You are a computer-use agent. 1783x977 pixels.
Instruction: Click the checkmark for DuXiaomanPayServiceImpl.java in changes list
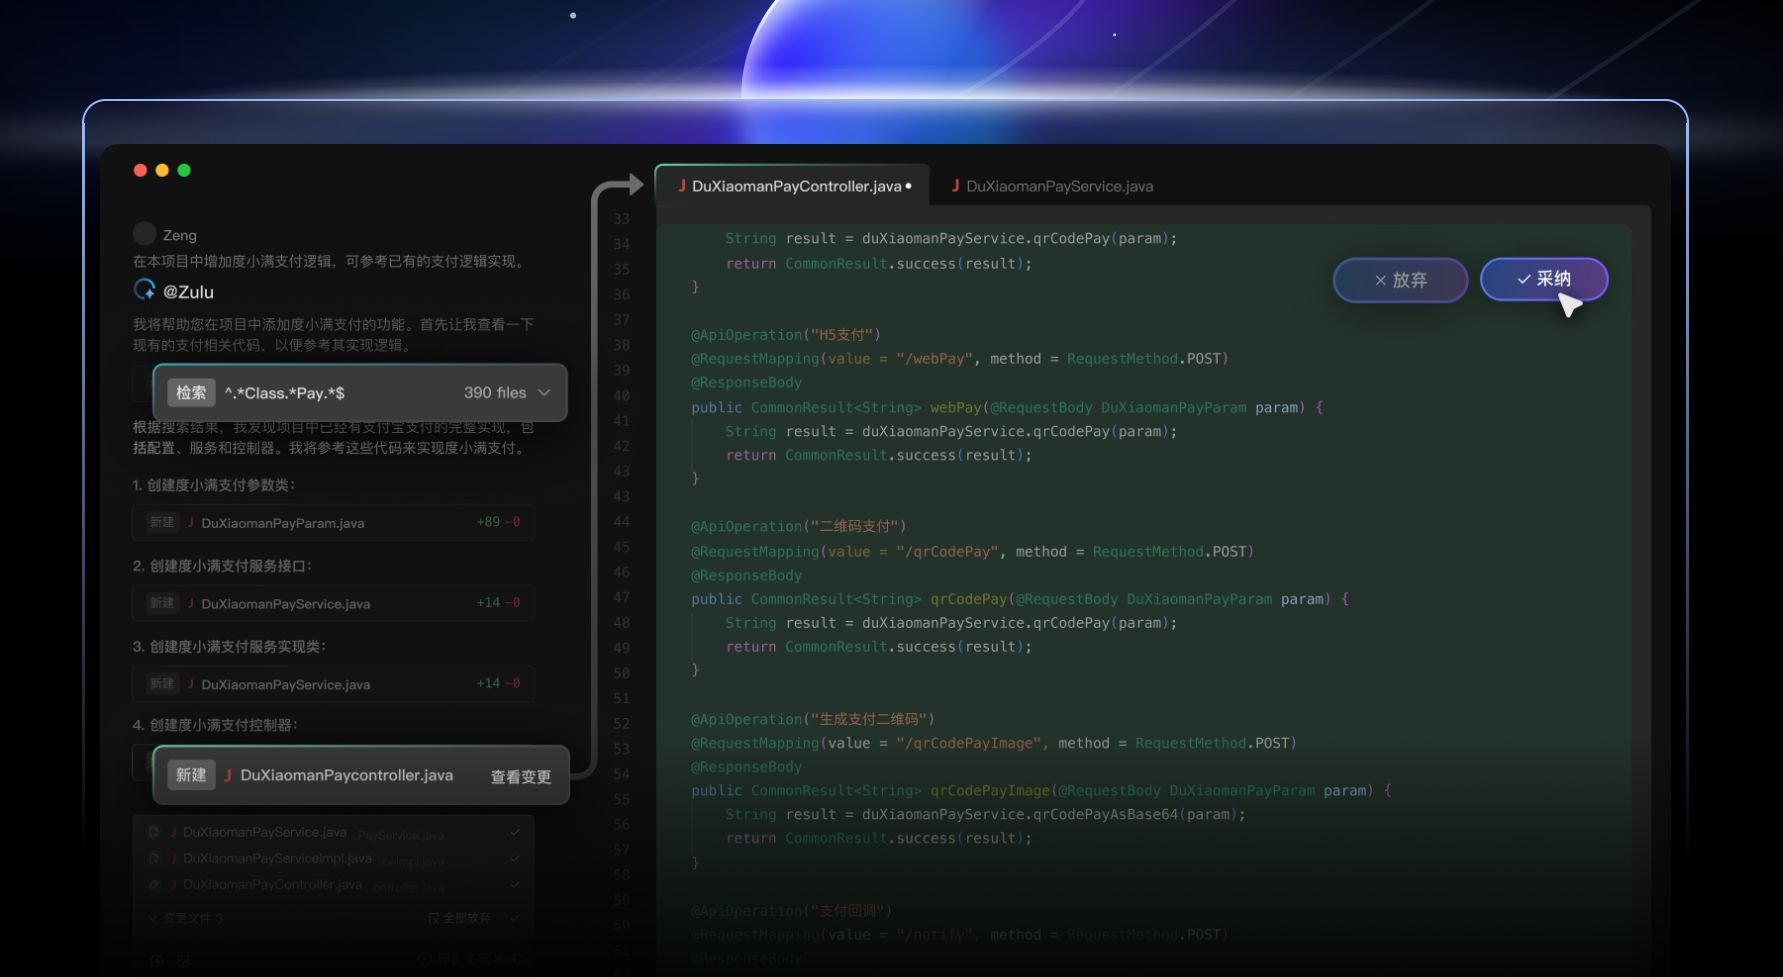515,858
